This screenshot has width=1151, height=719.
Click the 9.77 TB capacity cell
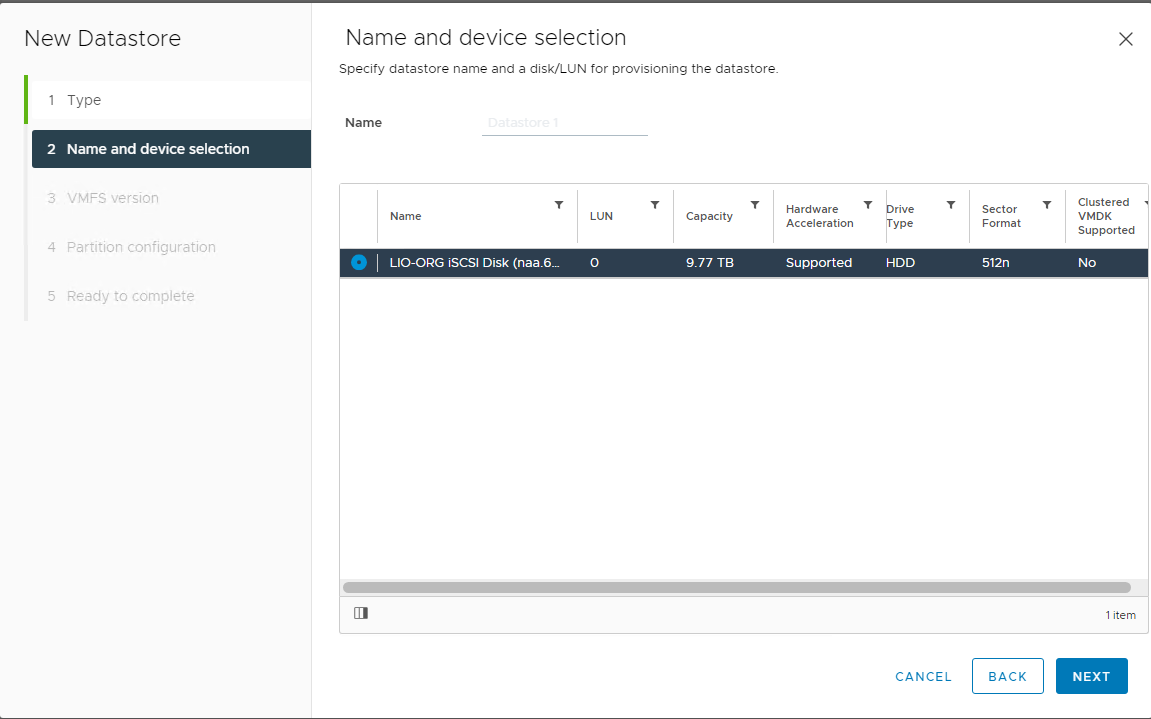pos(710,263)
